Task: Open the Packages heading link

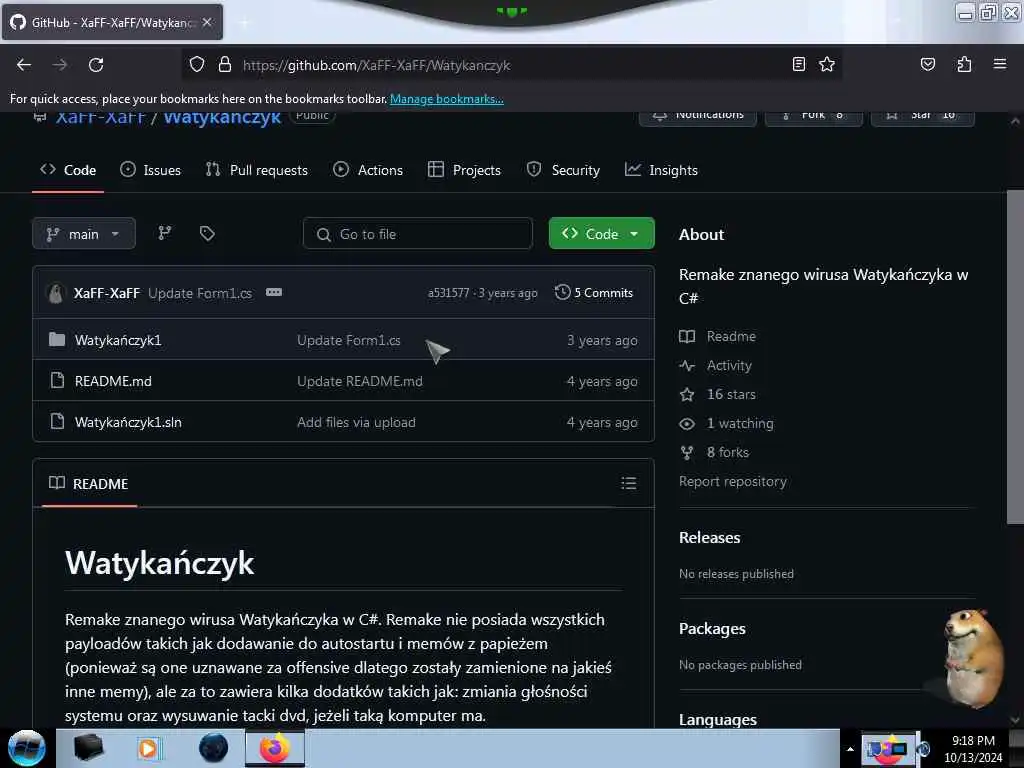Action: tap(712, 628)
